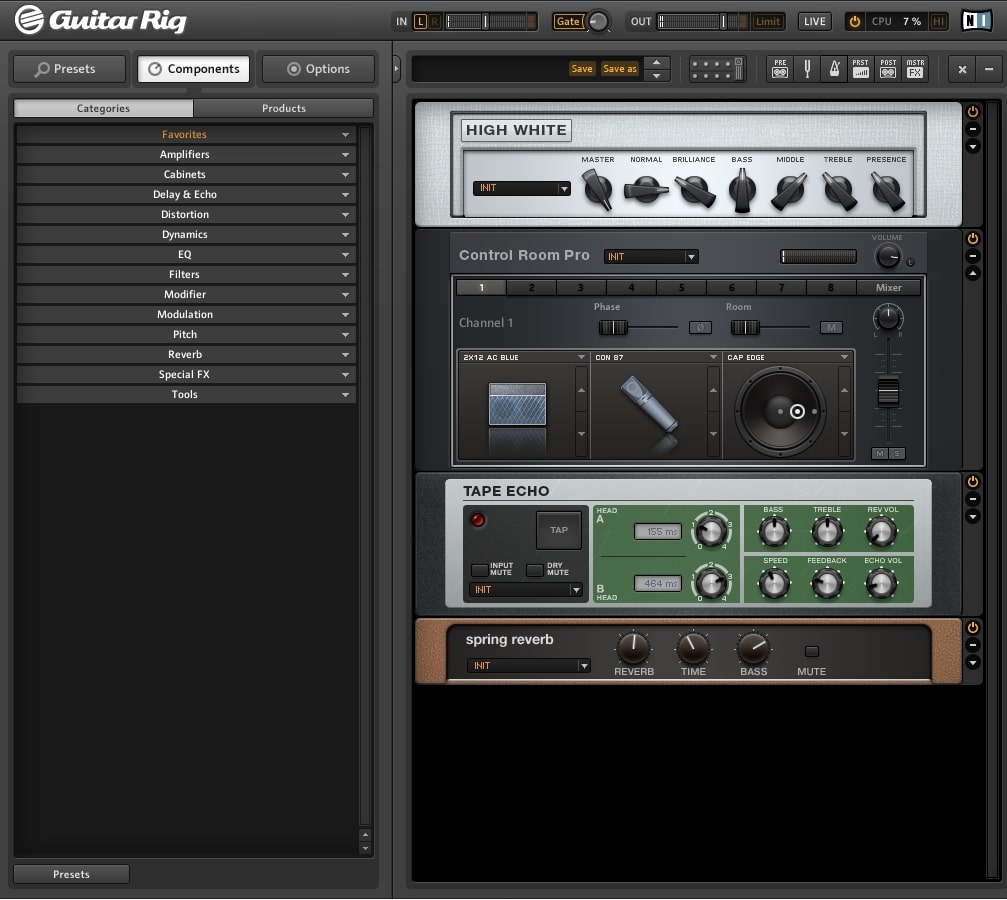Toggle the Tapedeck Post icon
The width and height of the screenshot is (1007, 900).
click(888, 69)
